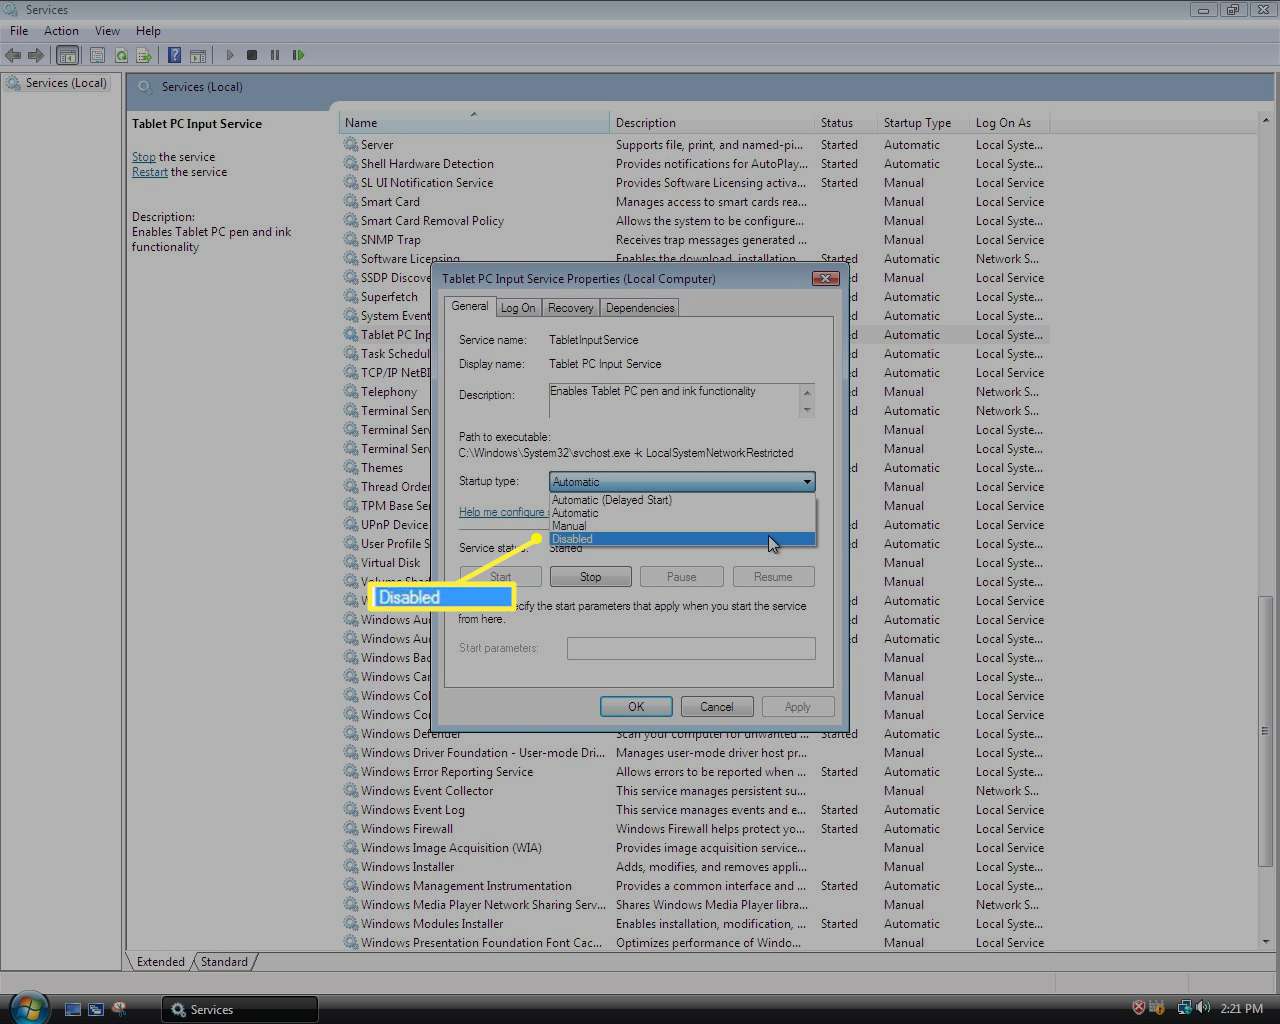
Task: Sort services by the Name column header
Action: tap(474, 123)
